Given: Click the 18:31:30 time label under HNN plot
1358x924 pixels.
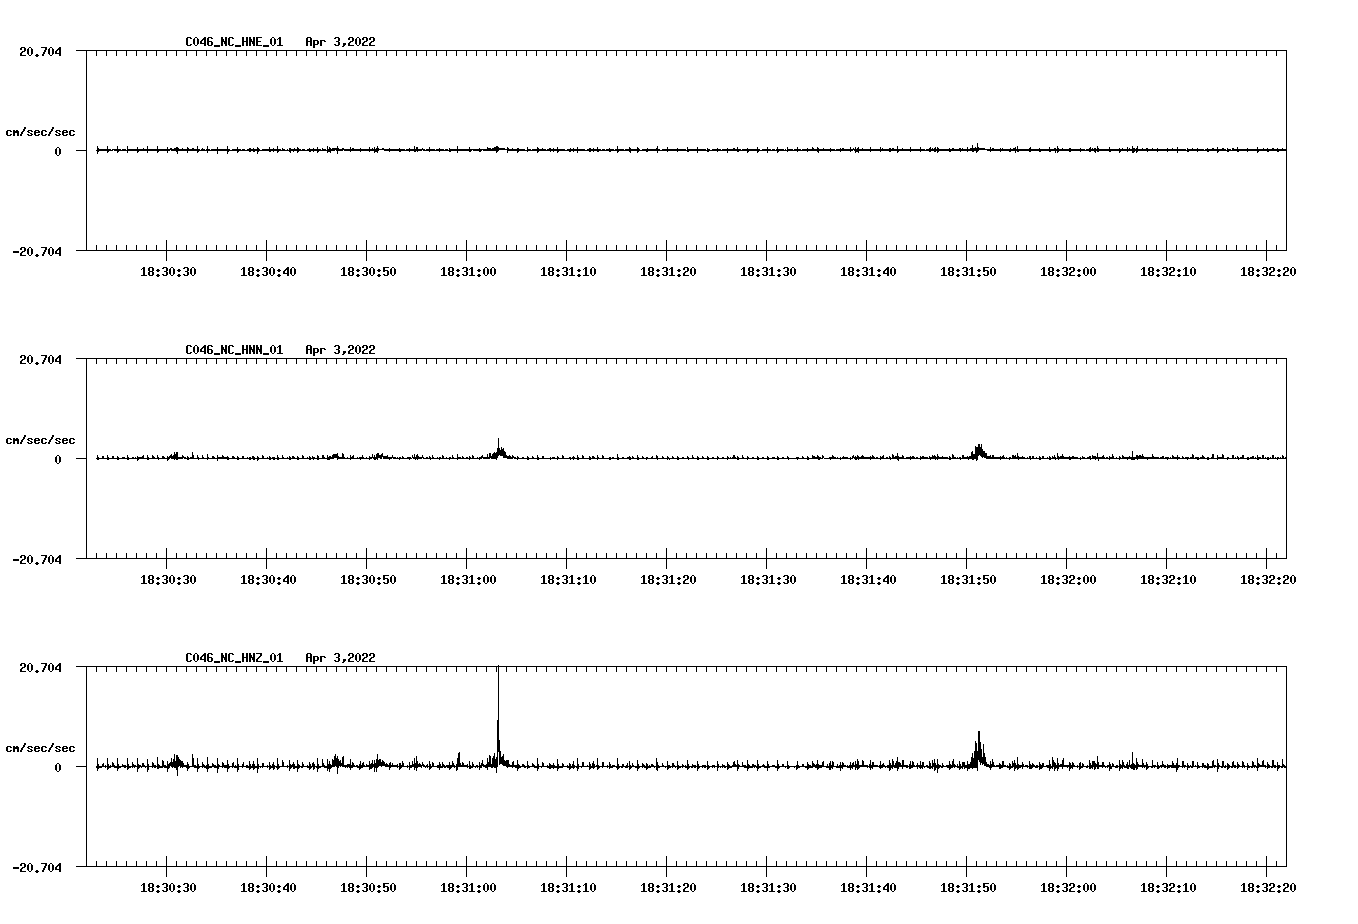Looking at the screenshot, I should point(768,580).
